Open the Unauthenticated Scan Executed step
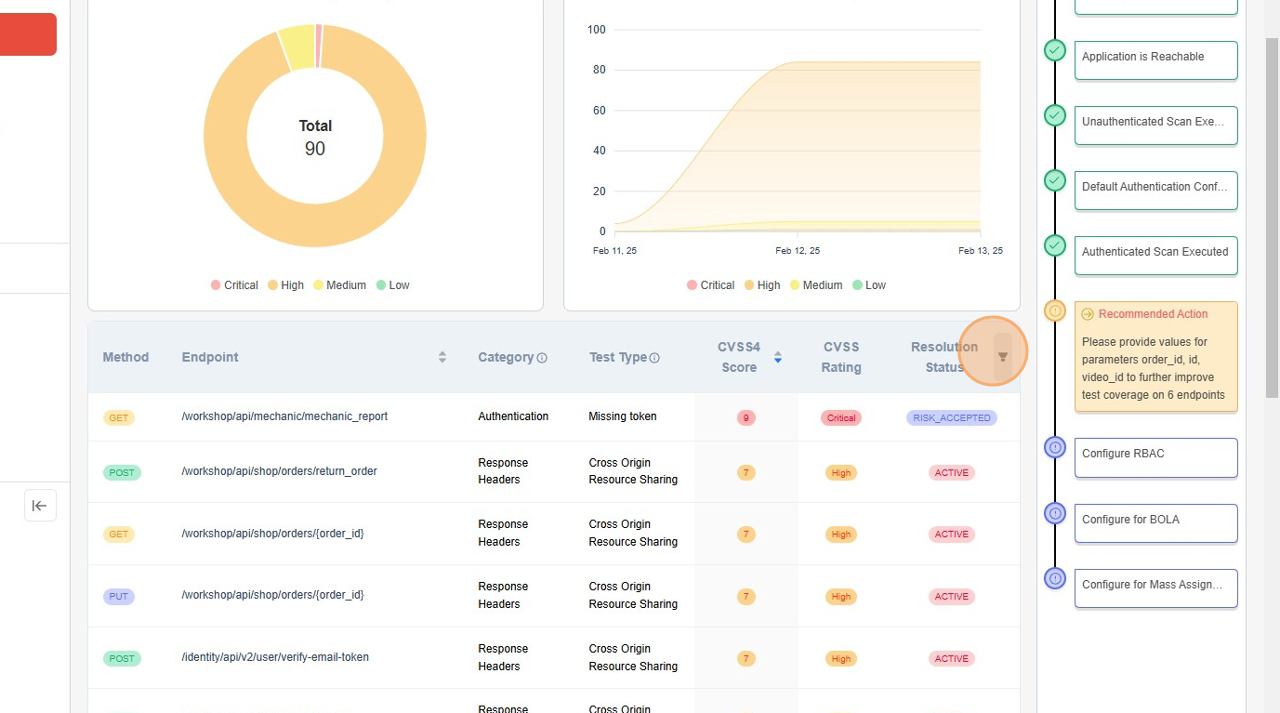The height and width of the screenshot is (713, 1280). click(x=1155, y=123)
